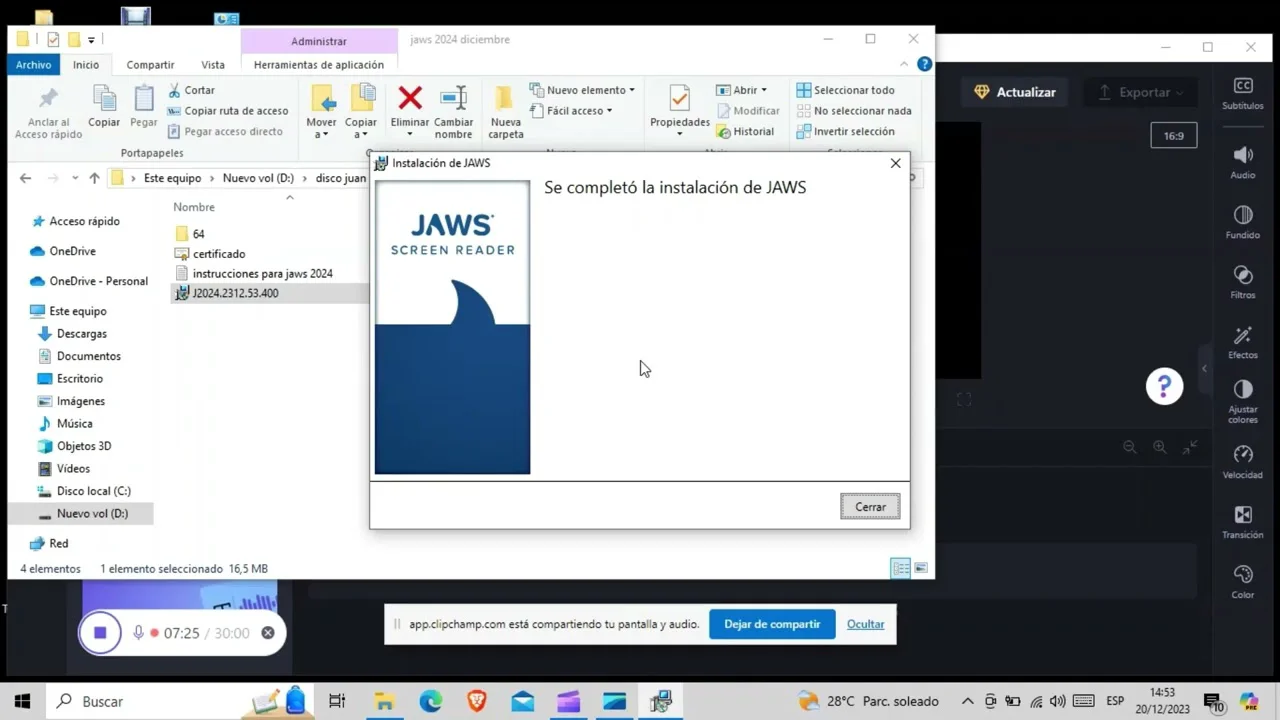Open the Filtros panel in Clipchamp sidebar
The height and width of the screenshot is (720, 1280).
click(x=1242, y=282)
